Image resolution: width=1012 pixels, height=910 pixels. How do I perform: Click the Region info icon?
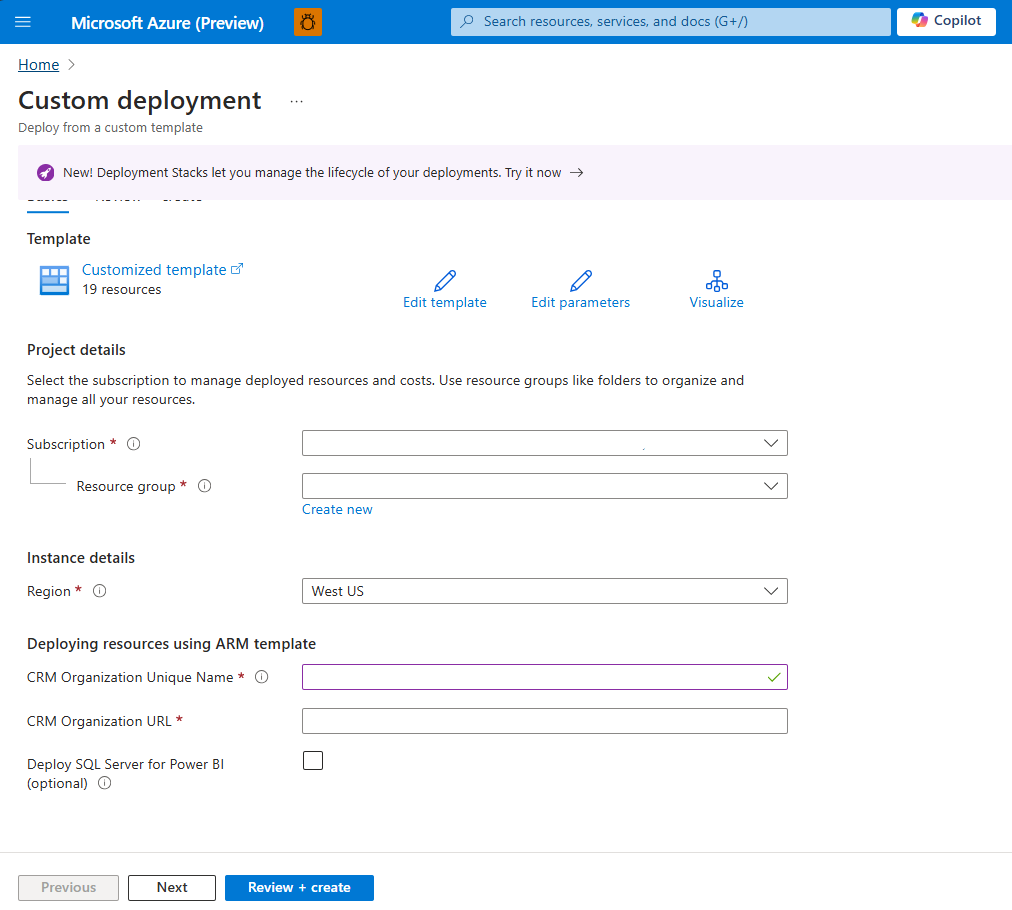tap(99, 591)
